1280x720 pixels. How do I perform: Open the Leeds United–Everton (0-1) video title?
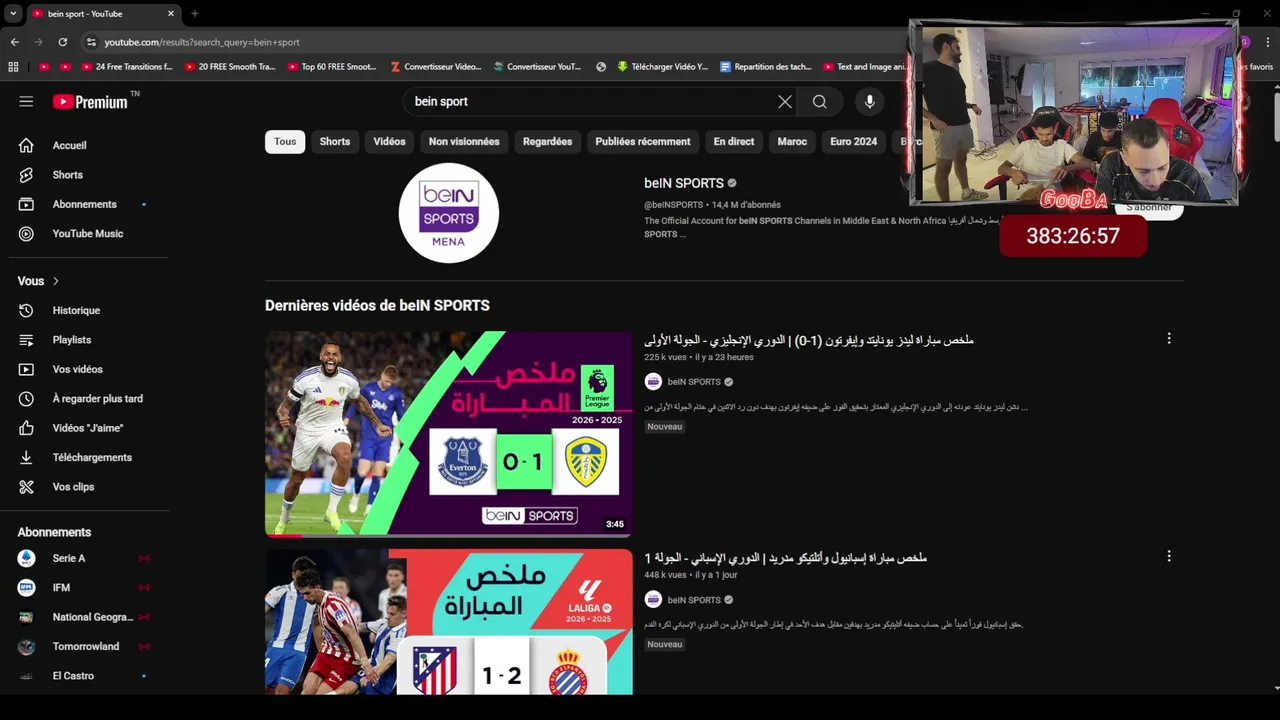809,340
